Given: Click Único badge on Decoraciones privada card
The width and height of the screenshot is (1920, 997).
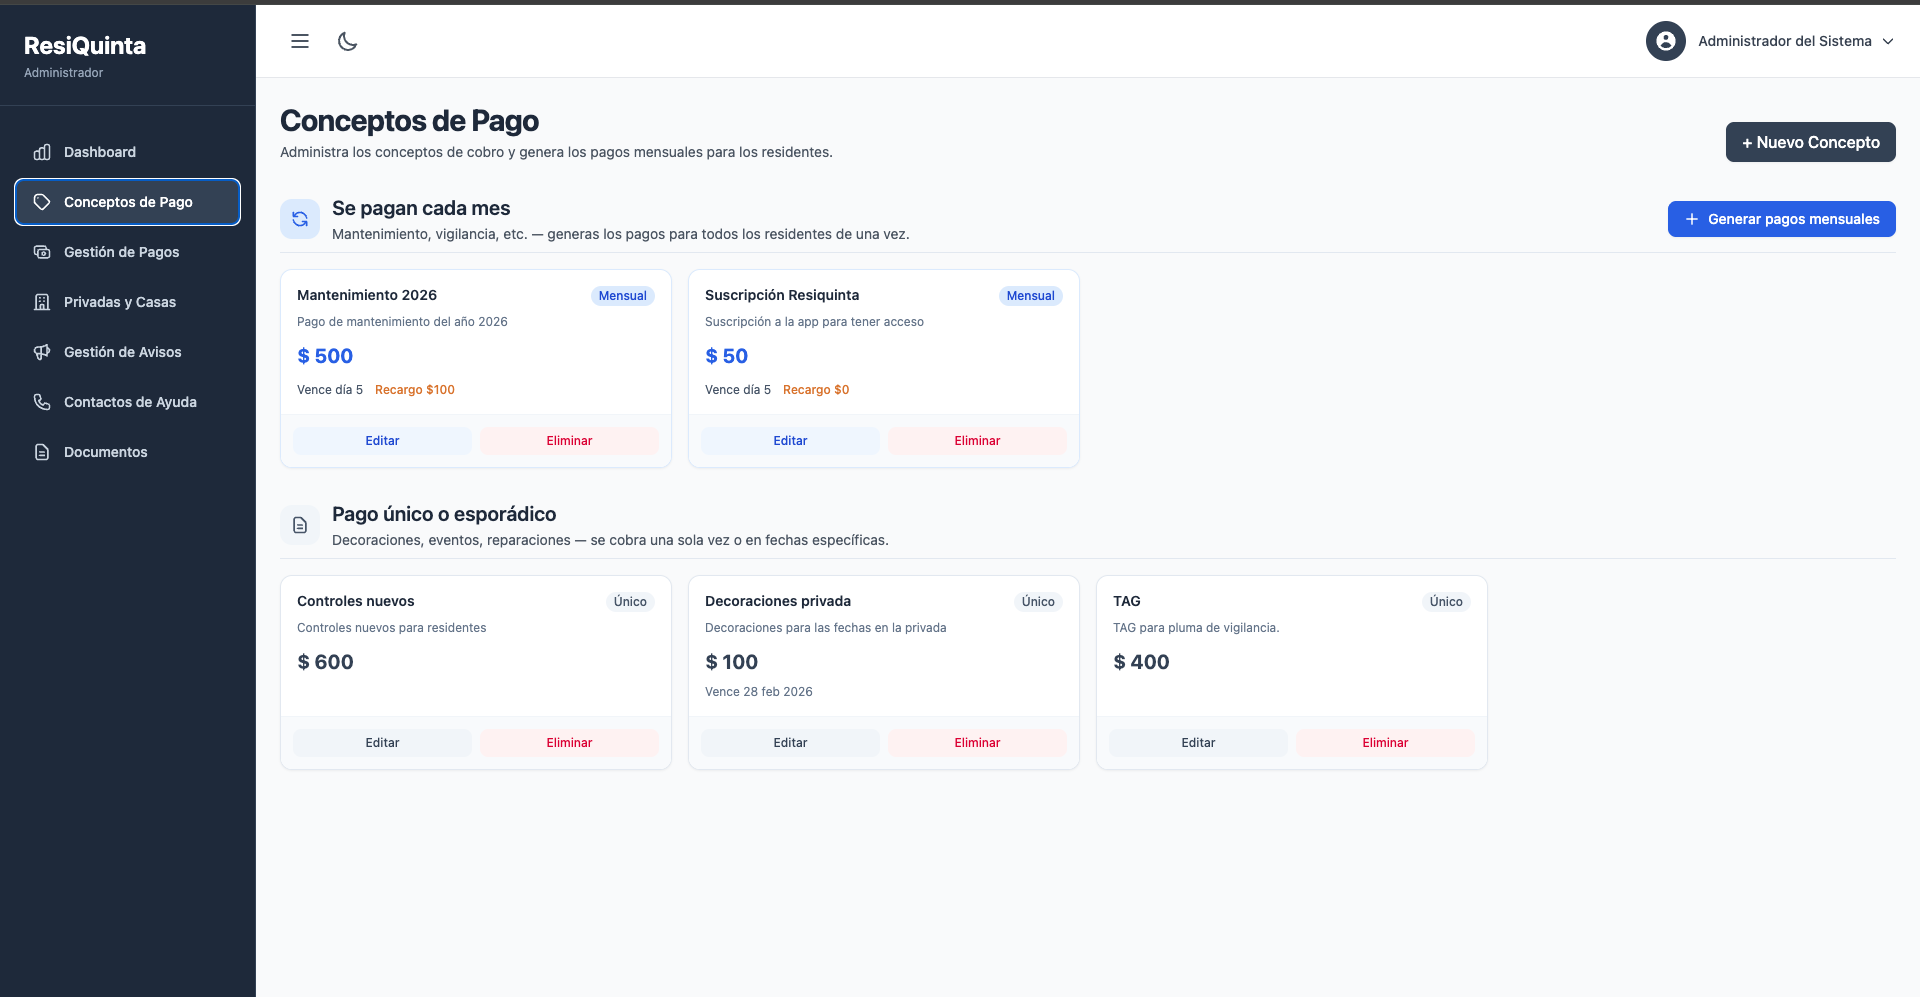Looking at the screenshot, I should click(x=1038, y=602).
